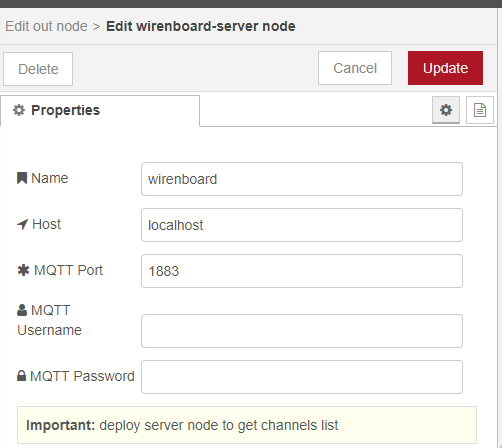Select the node properties gear icon
This screenshot has width=502, height=448.
click(x=446, y=110)
